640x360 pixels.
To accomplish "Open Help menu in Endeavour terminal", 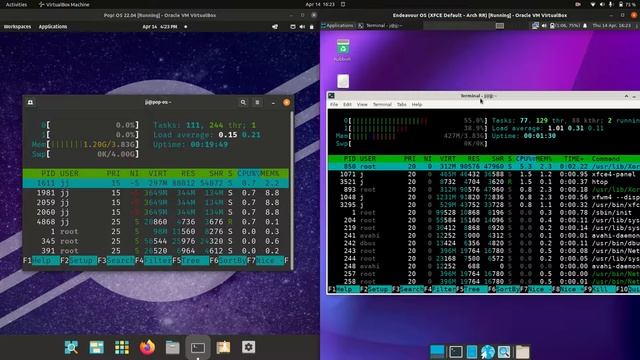I will (x=417, y=104).
